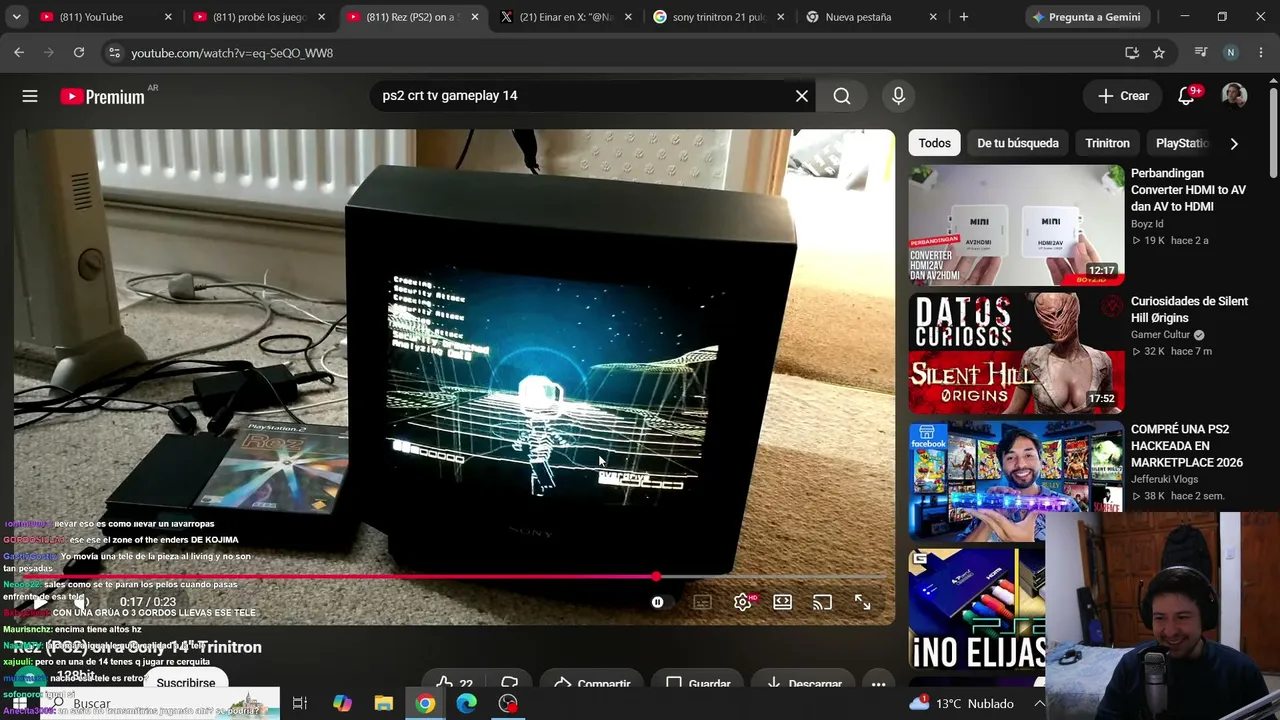
Task: Click the 'Compartir' share button
Action: pyautogui.click(x=592, y=684)
